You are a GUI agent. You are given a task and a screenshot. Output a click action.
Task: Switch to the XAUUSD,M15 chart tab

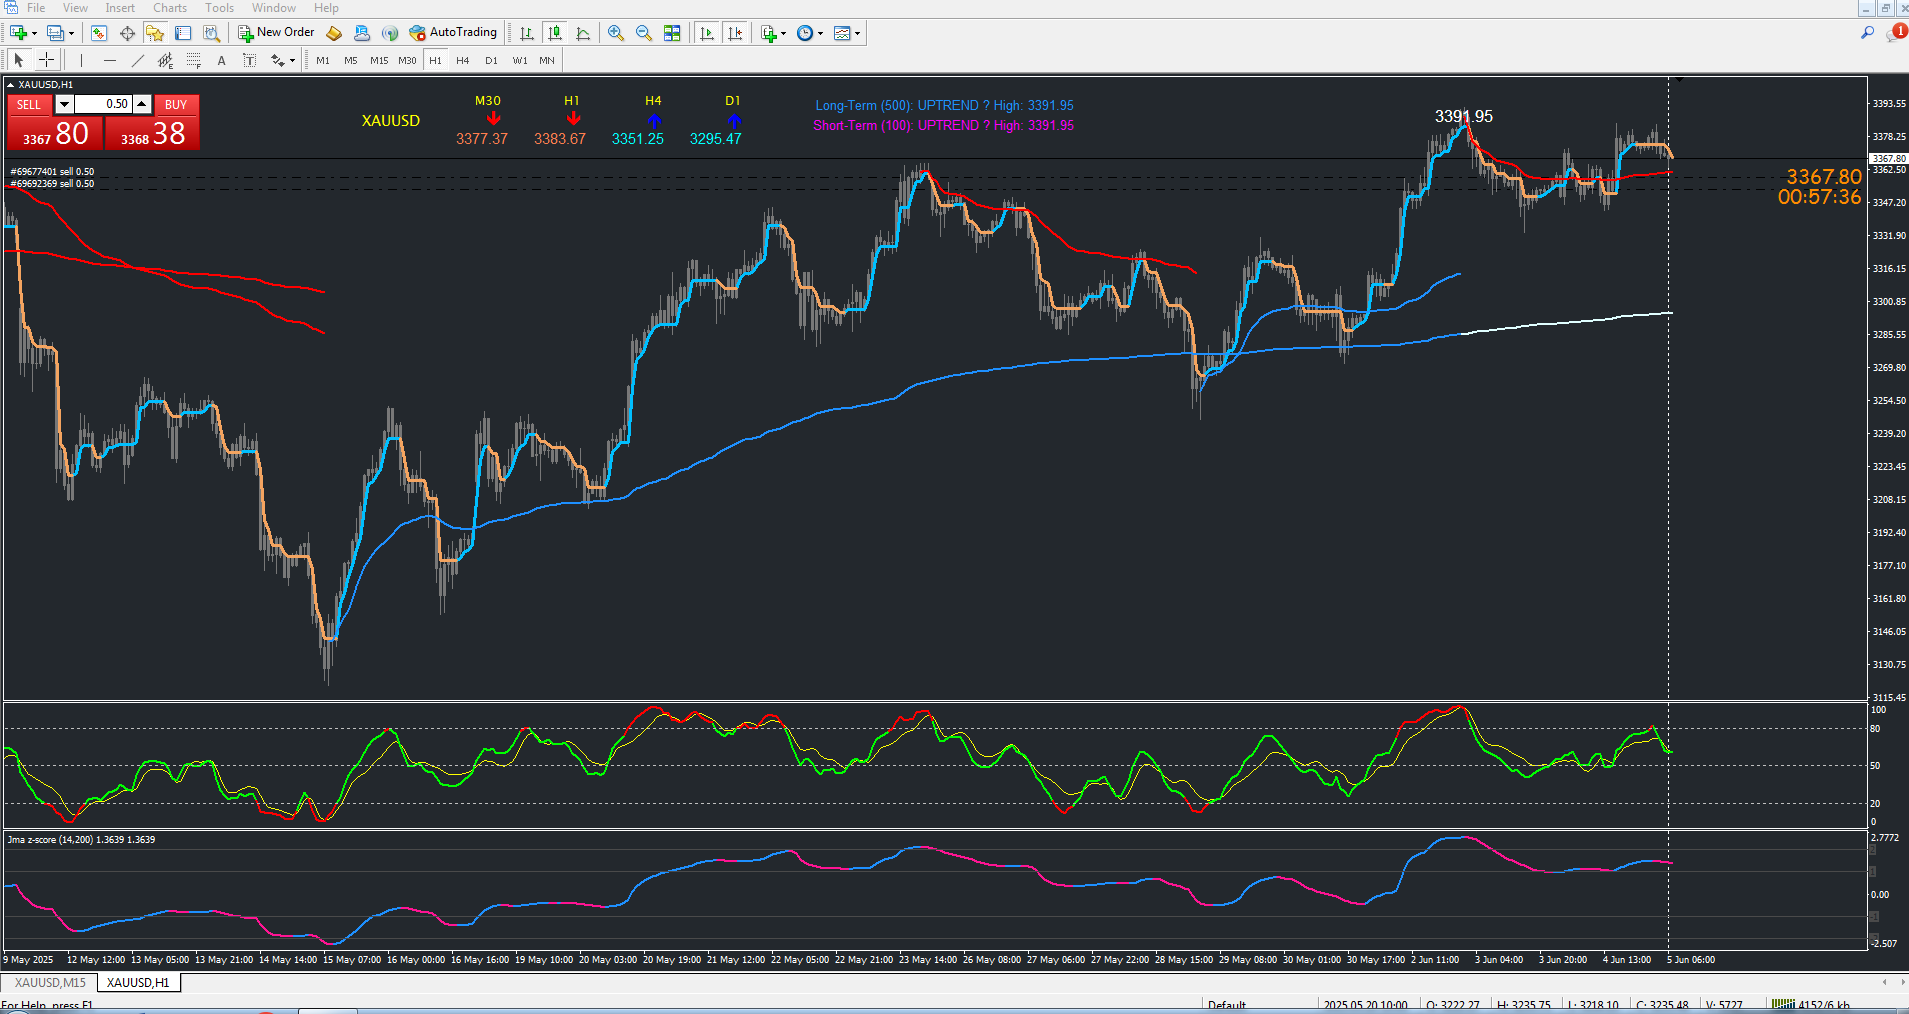pyautogui.click(x=50, y=983)
